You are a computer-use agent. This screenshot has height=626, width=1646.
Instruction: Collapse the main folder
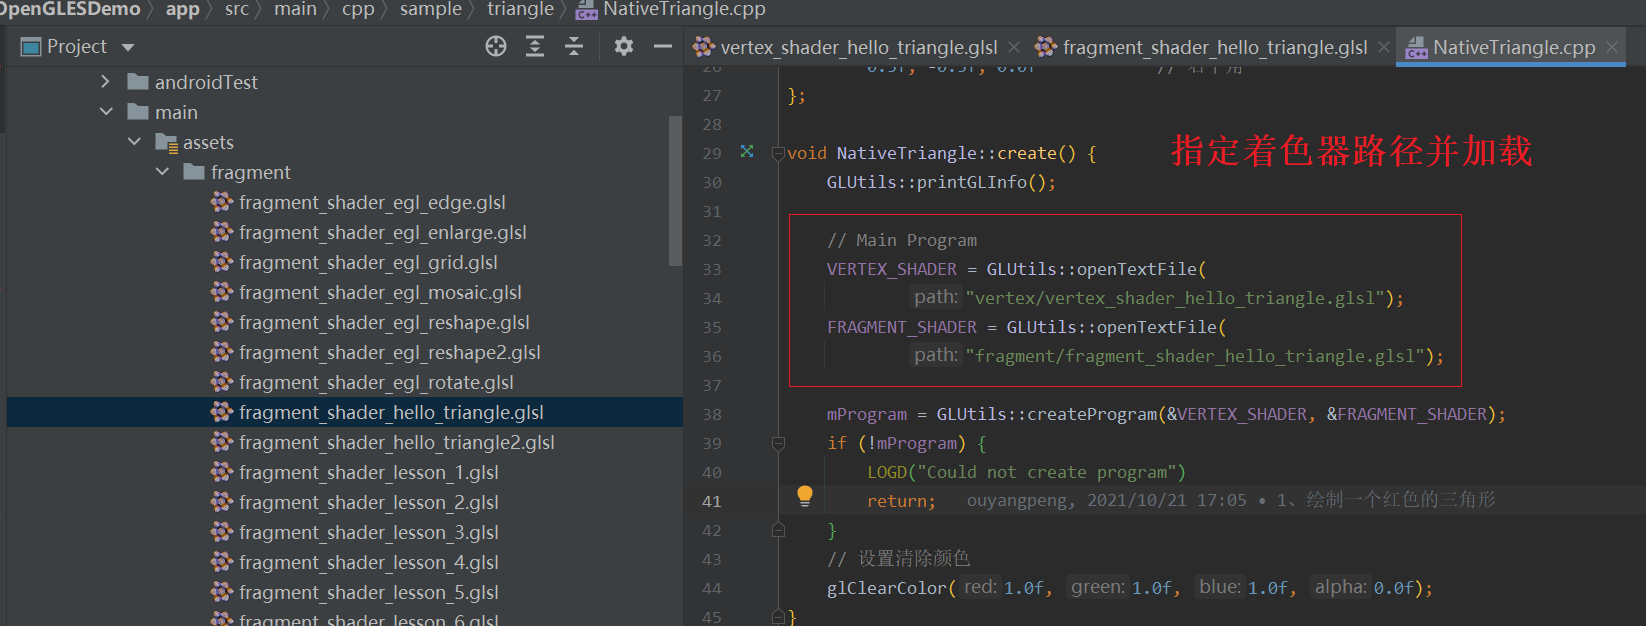(106, 112)
